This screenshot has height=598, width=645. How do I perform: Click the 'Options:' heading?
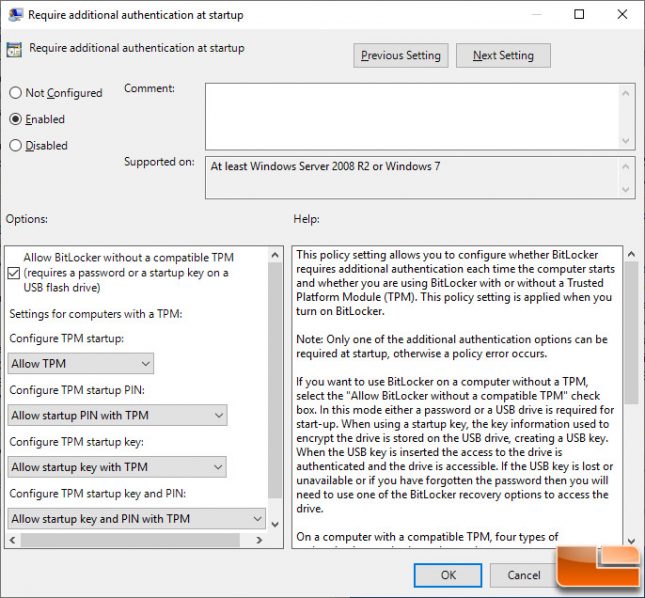point(27,219)
